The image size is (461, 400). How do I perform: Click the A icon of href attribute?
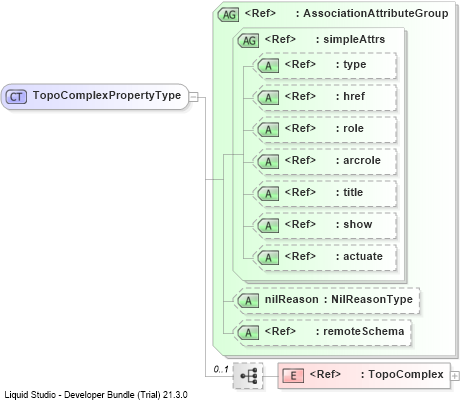point(268,97)
